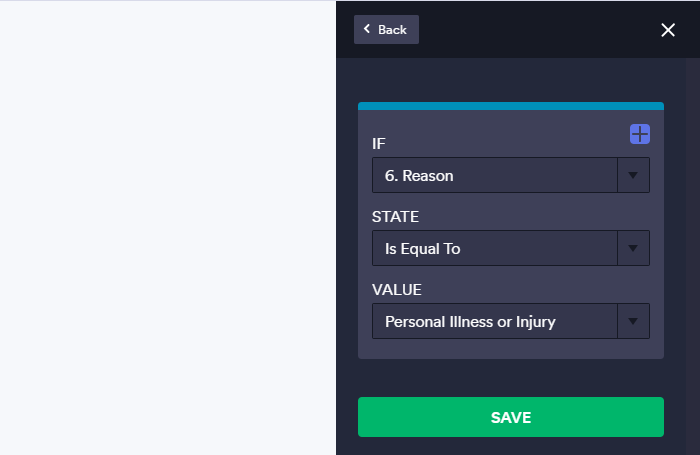
Task: Click the arrow on the STATE dropdown
Action: click(x=633, y=249)
